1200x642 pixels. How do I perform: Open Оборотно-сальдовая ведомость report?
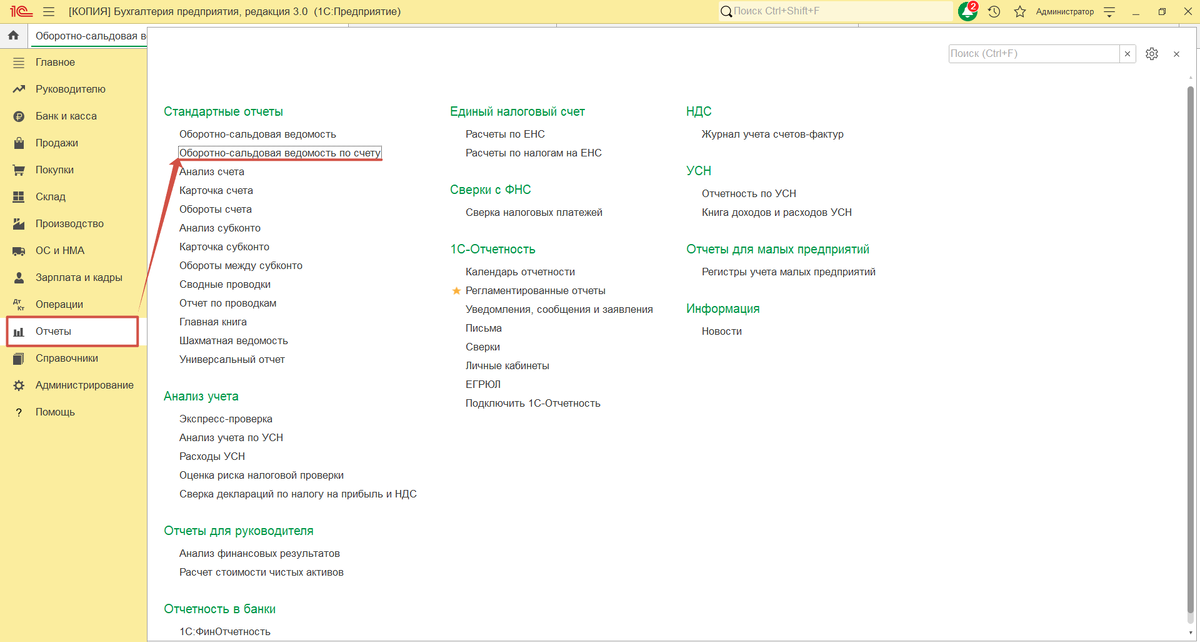[x=257, y=134]
